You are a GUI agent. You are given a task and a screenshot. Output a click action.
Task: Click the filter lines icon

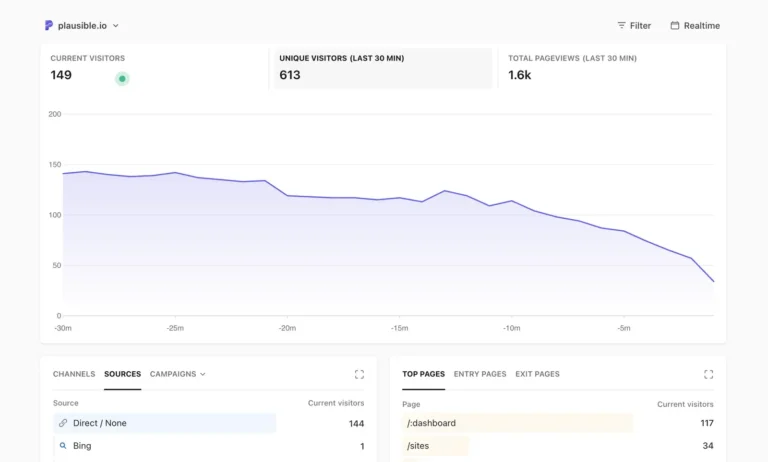(621, 25)
